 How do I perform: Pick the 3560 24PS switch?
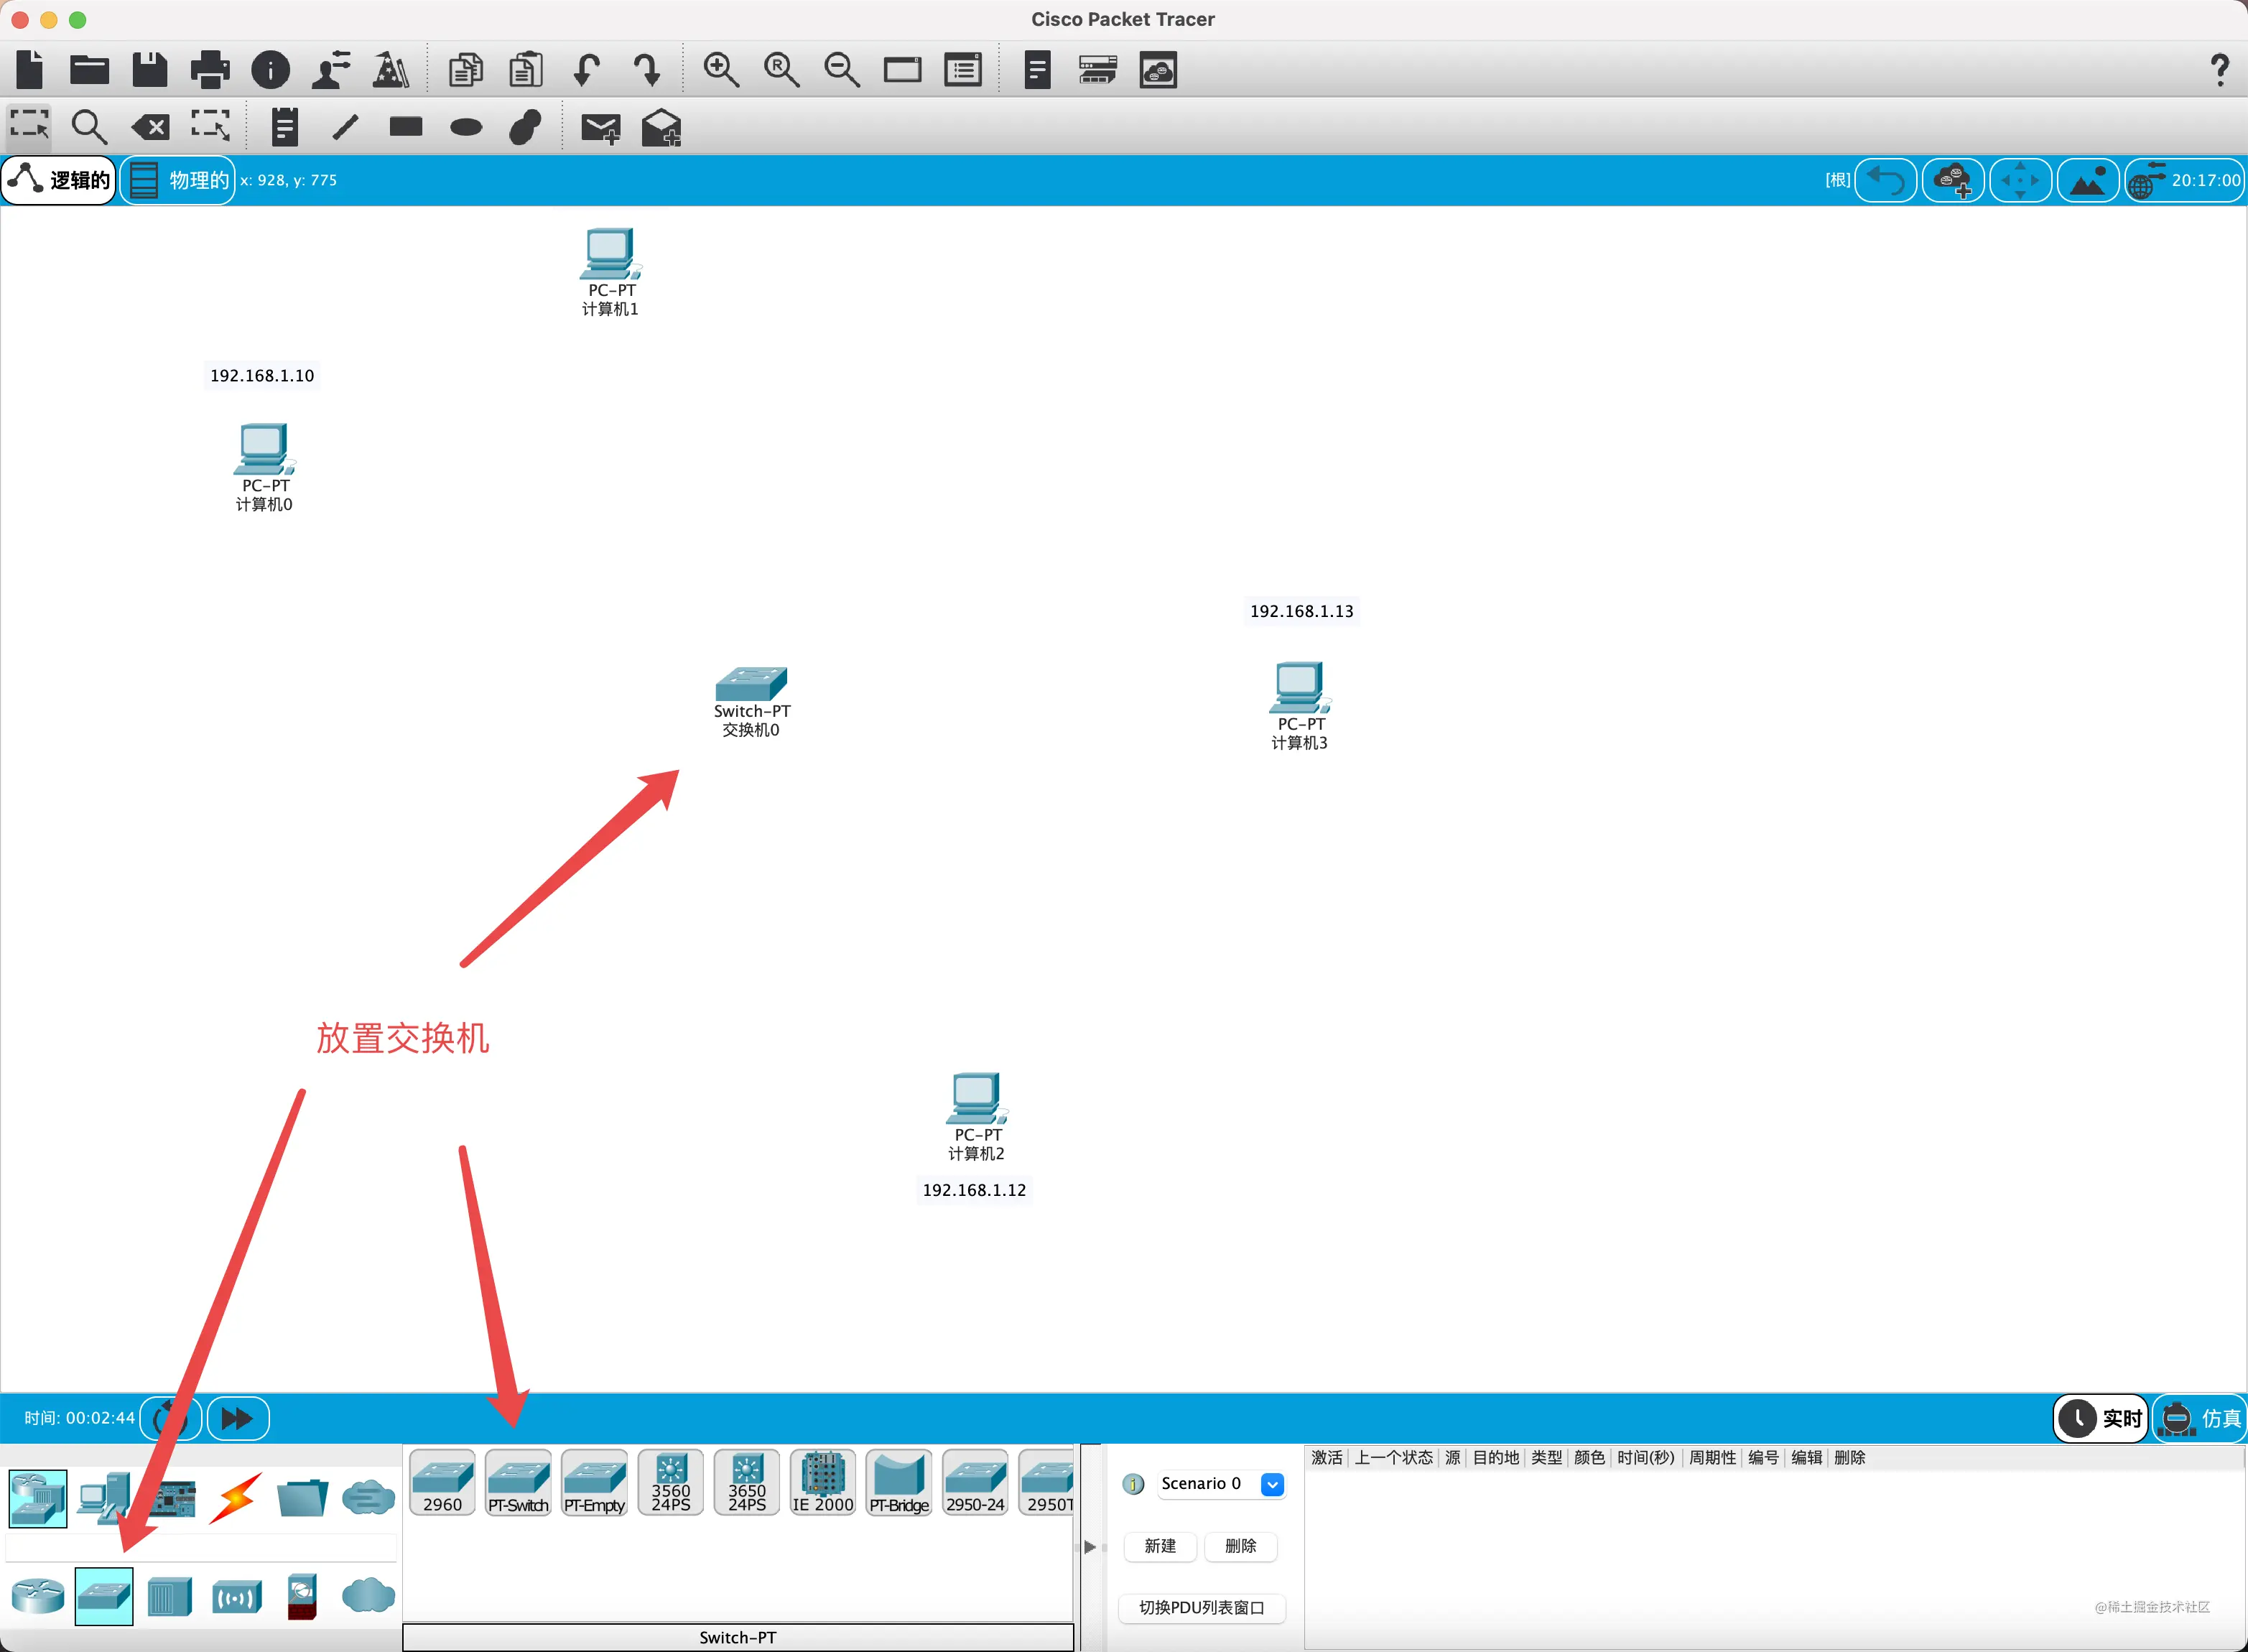pos(670,1483)
